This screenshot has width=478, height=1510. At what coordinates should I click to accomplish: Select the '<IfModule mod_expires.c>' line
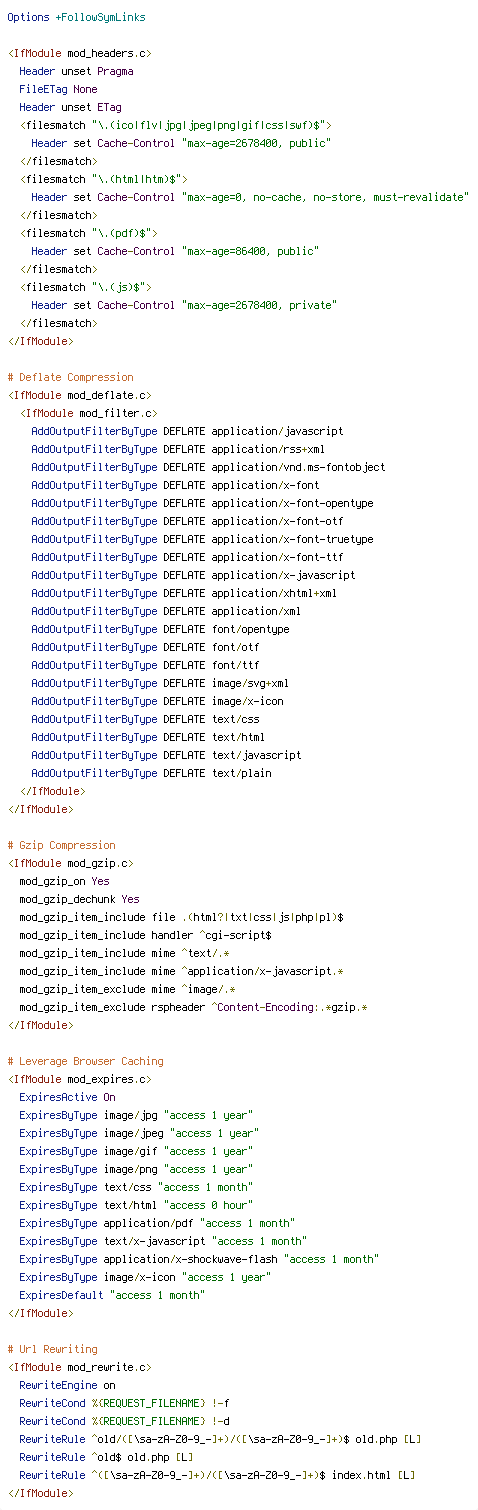pyautogui.click(x=79, y=1080)
